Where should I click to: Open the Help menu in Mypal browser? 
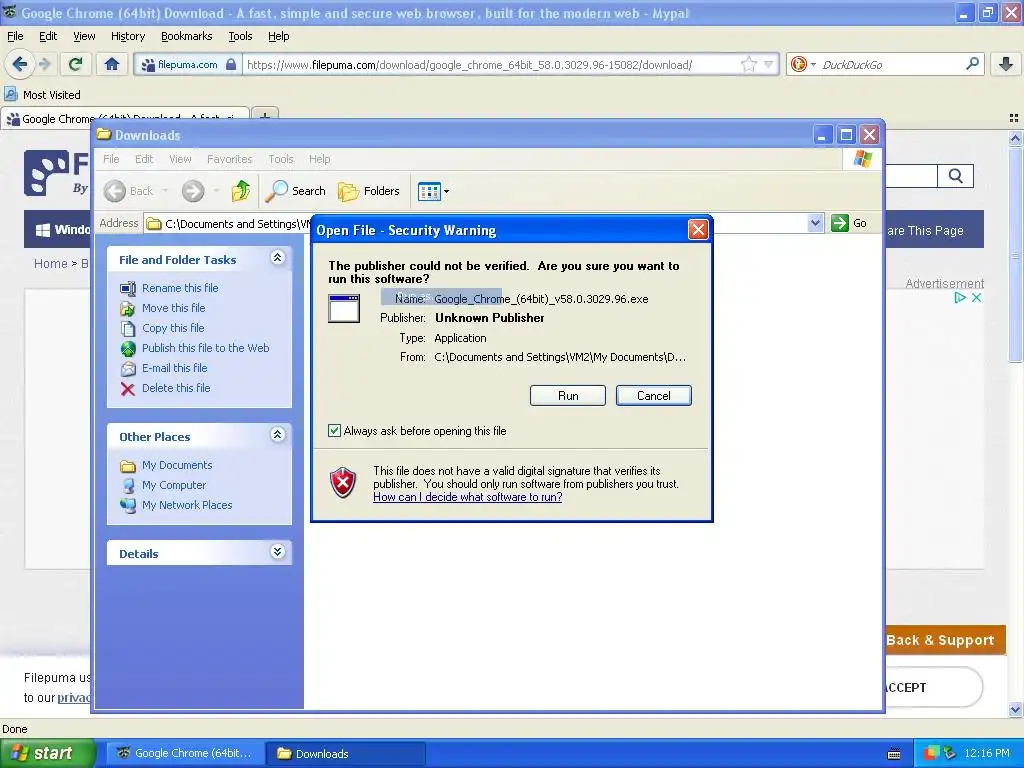278,36
